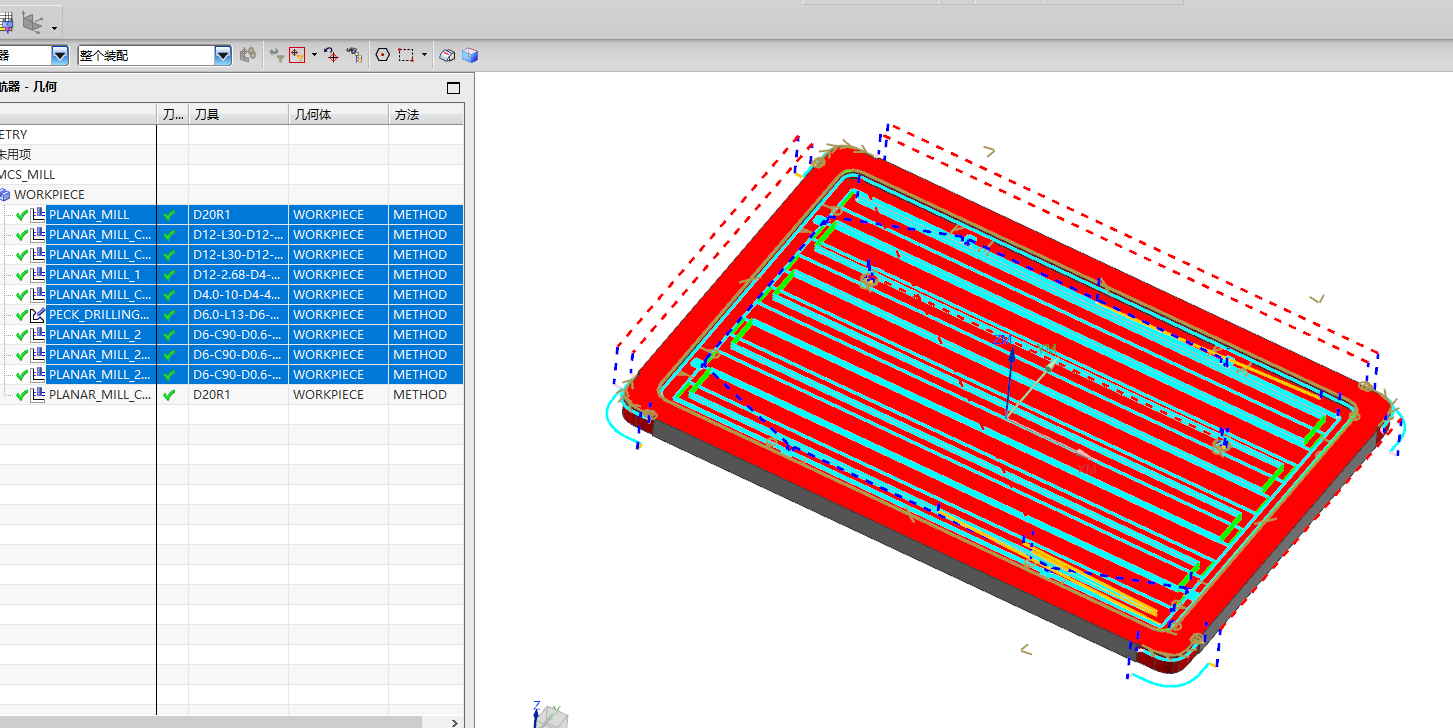This screenshot has width=1453, height=728.
Task: Click the WORKPIECE cell in the PLANAR_MILL_1 row
Action: point(338,275)
